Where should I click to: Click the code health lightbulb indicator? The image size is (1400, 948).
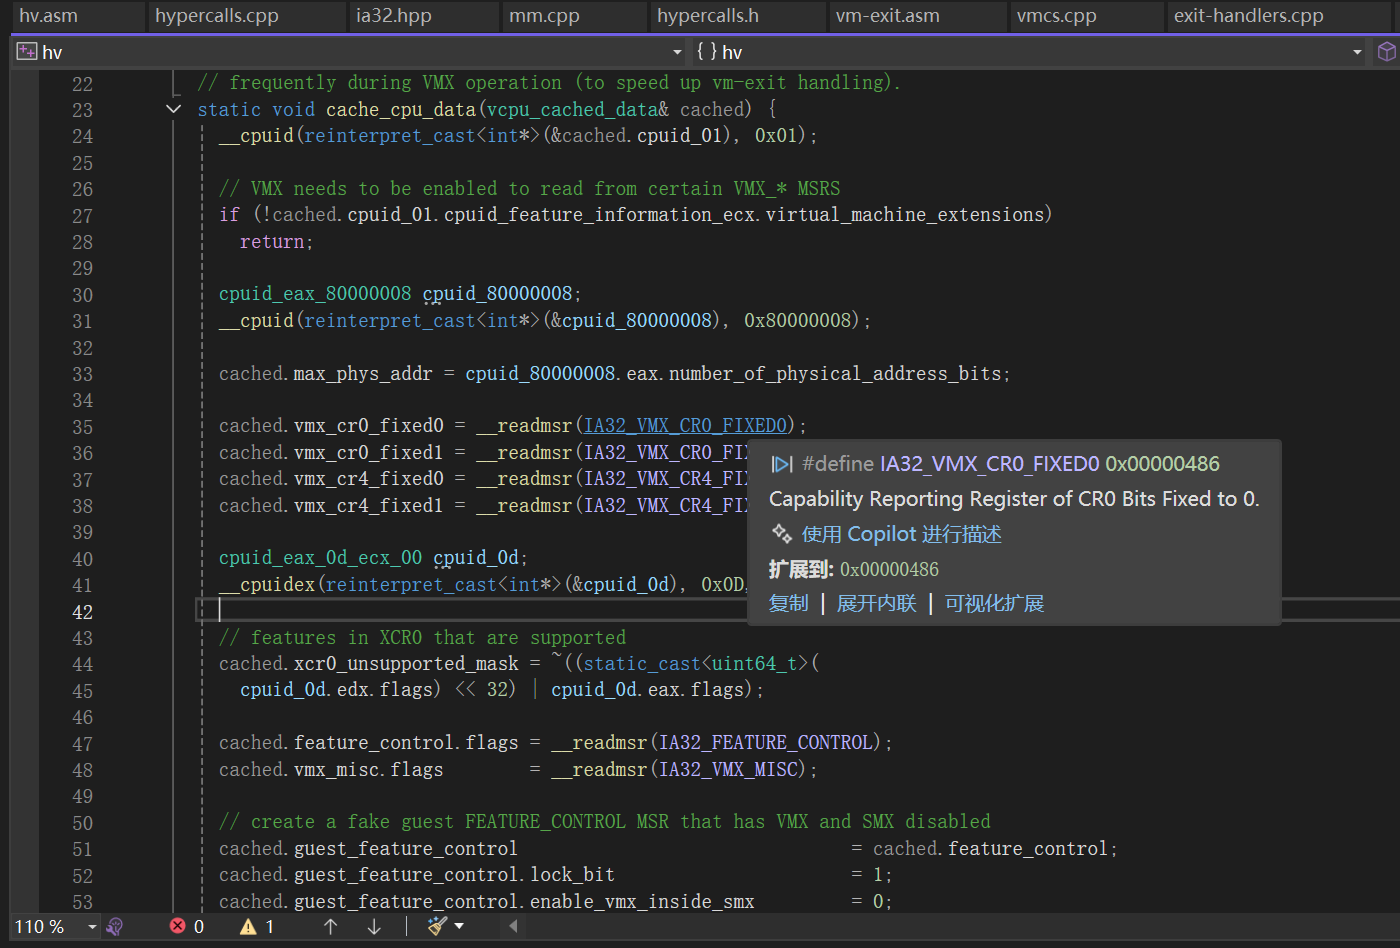115,927
